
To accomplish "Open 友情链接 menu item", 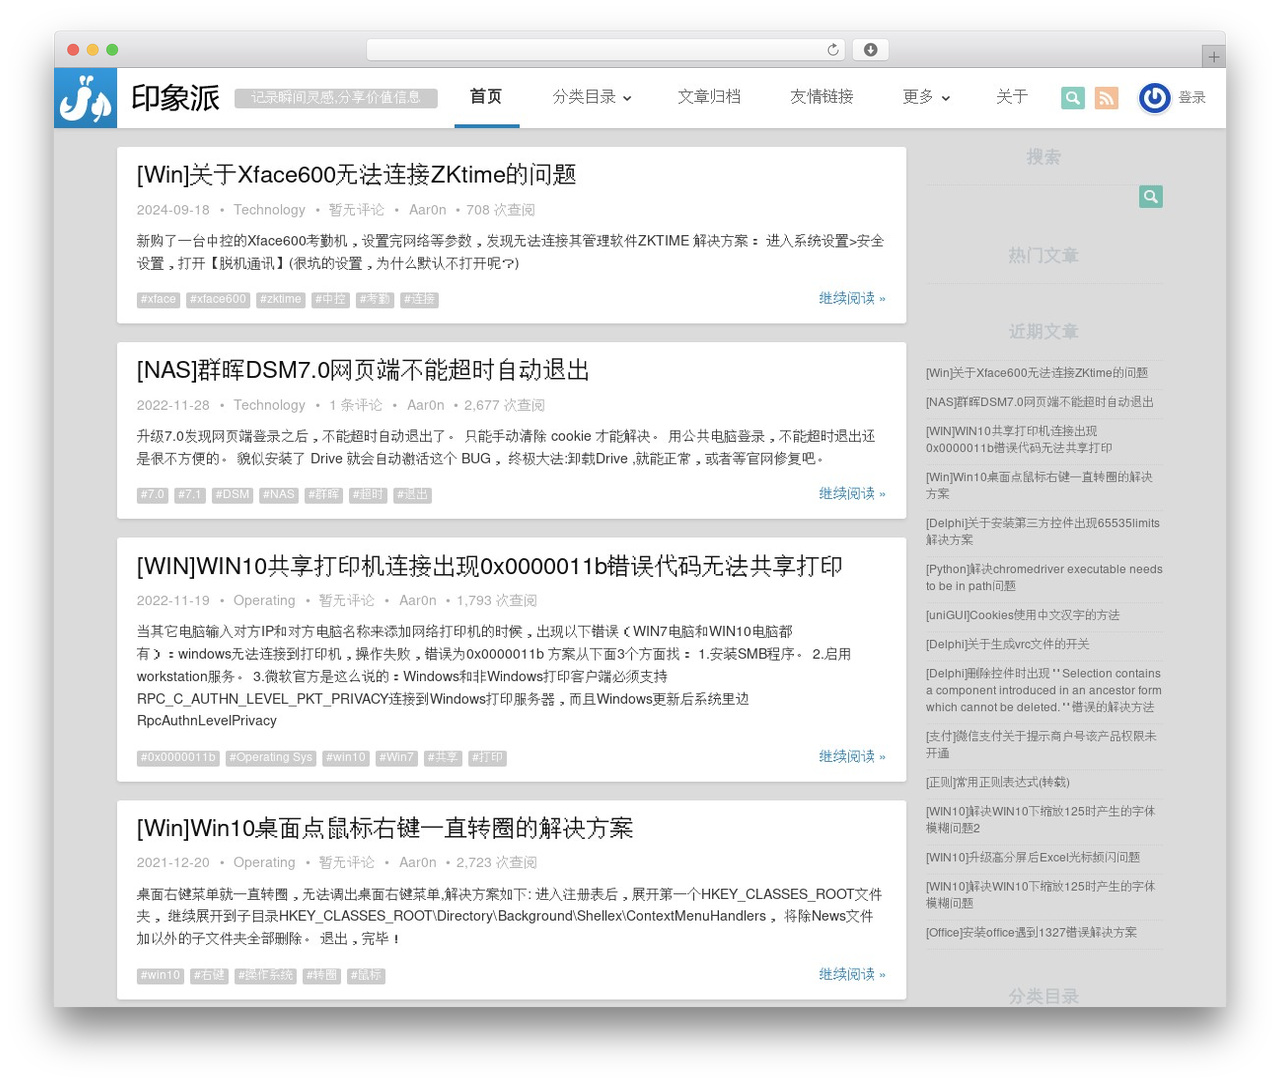I will (x=822, y=97).
